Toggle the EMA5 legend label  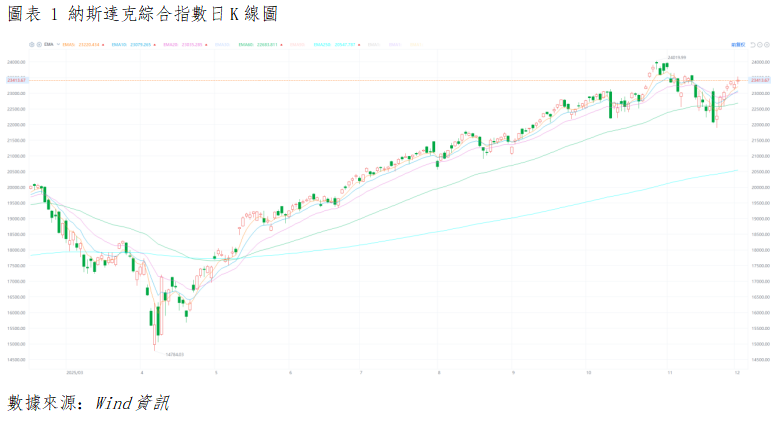[69, 44]
